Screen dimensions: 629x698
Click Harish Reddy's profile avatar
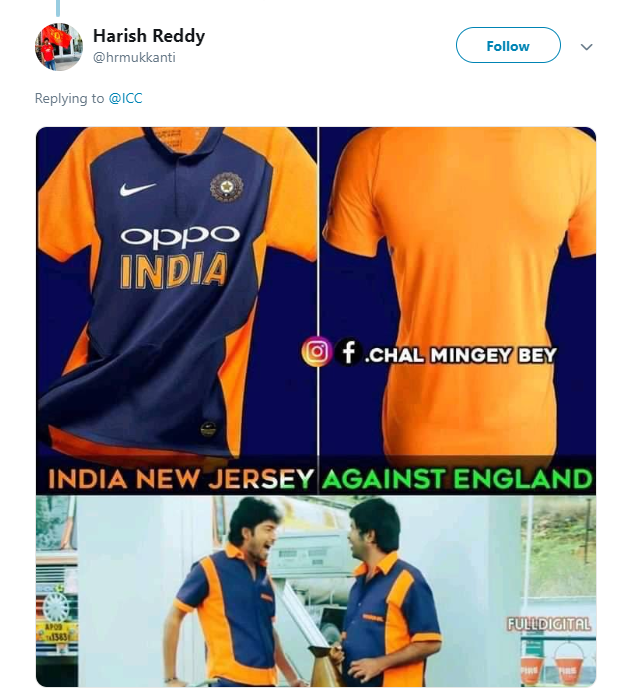point(58,47)
